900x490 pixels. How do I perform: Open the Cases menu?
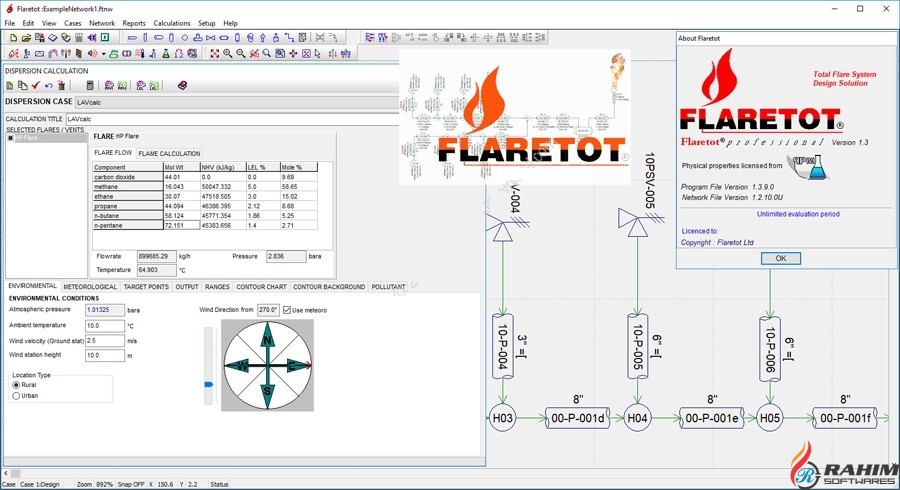point(72,24)
